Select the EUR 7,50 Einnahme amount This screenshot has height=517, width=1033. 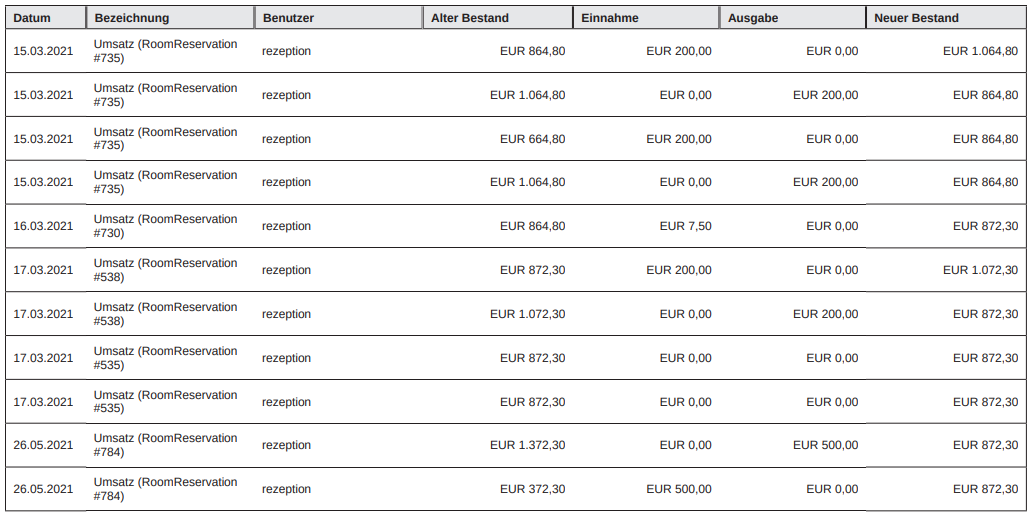coord(685,226)
